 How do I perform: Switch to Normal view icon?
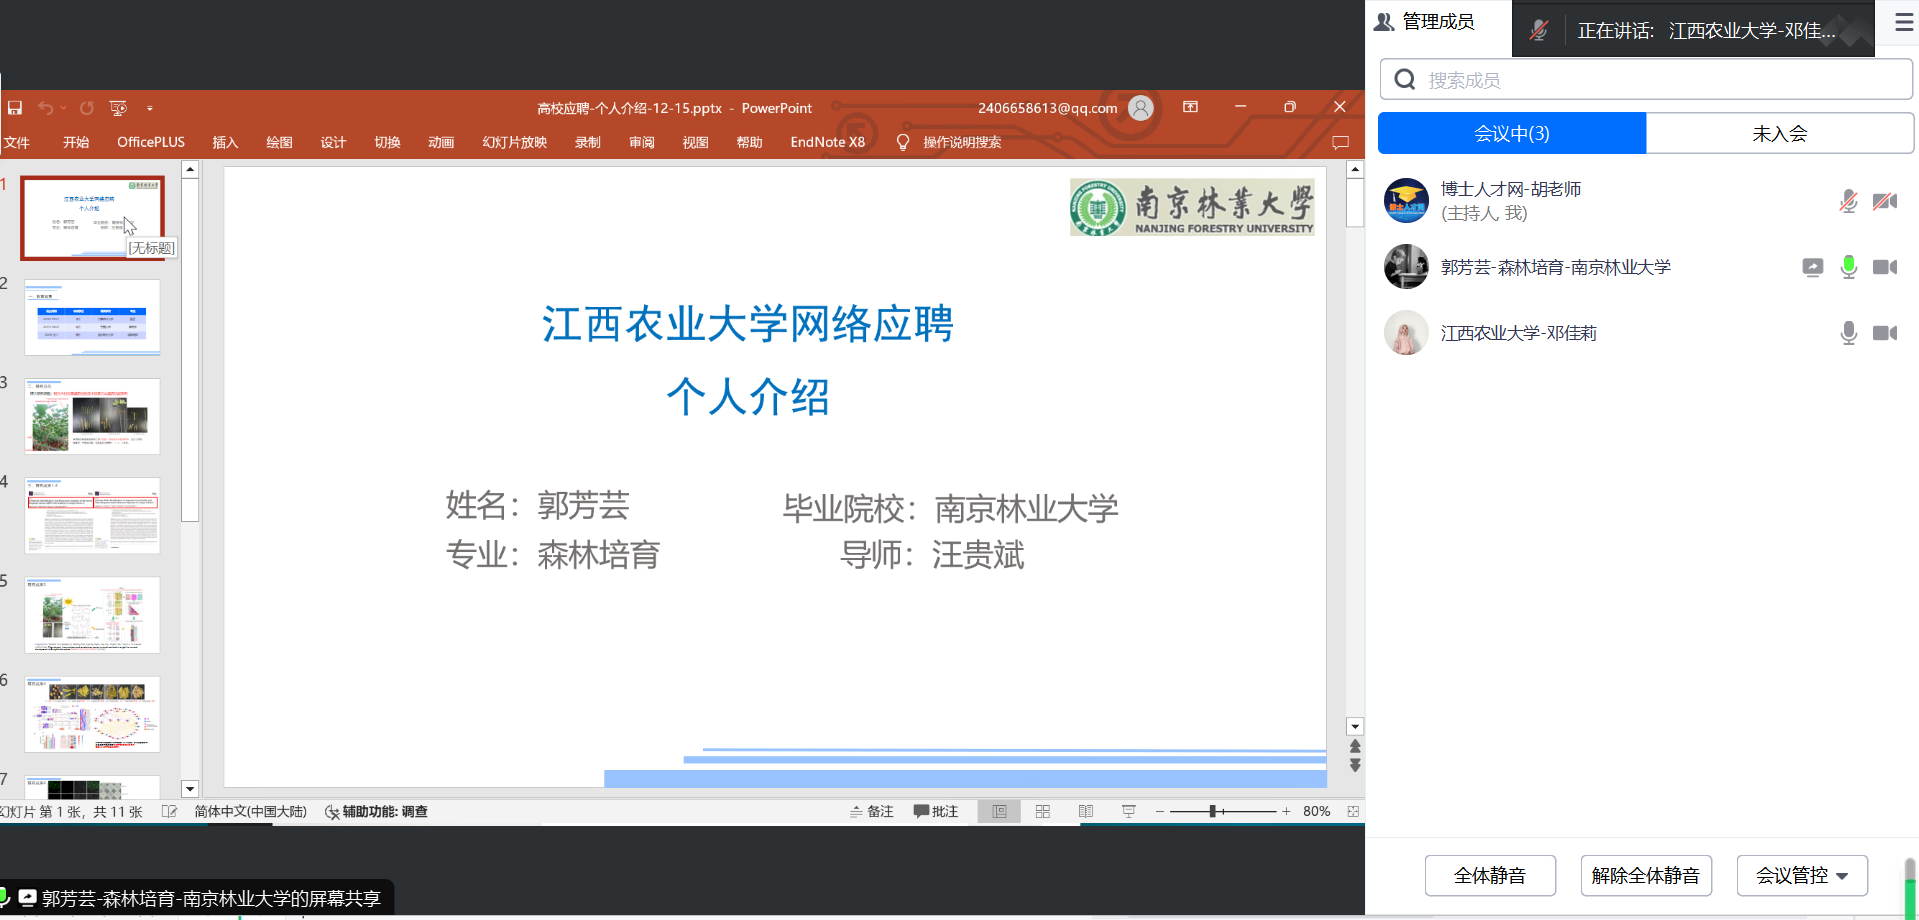999,812
